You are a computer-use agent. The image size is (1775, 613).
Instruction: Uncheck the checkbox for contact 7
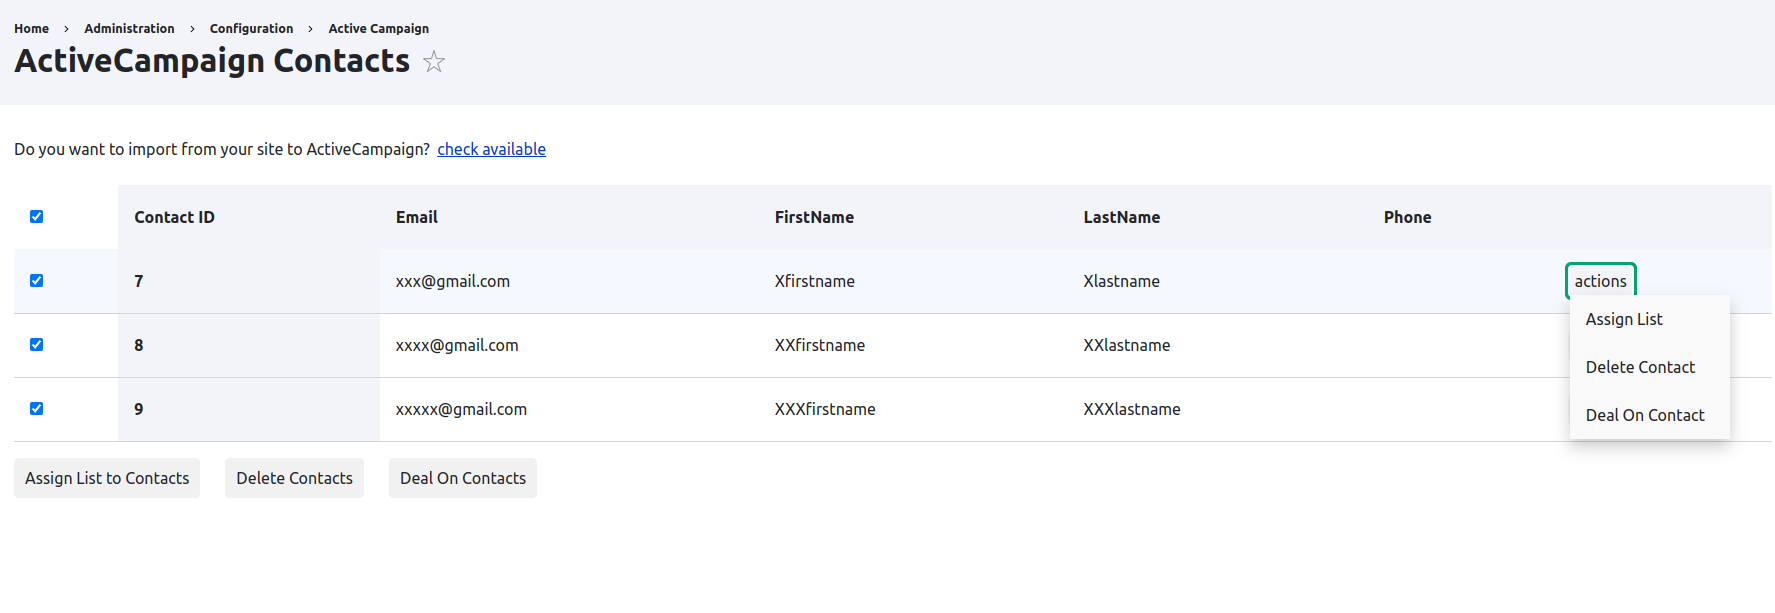37,281
